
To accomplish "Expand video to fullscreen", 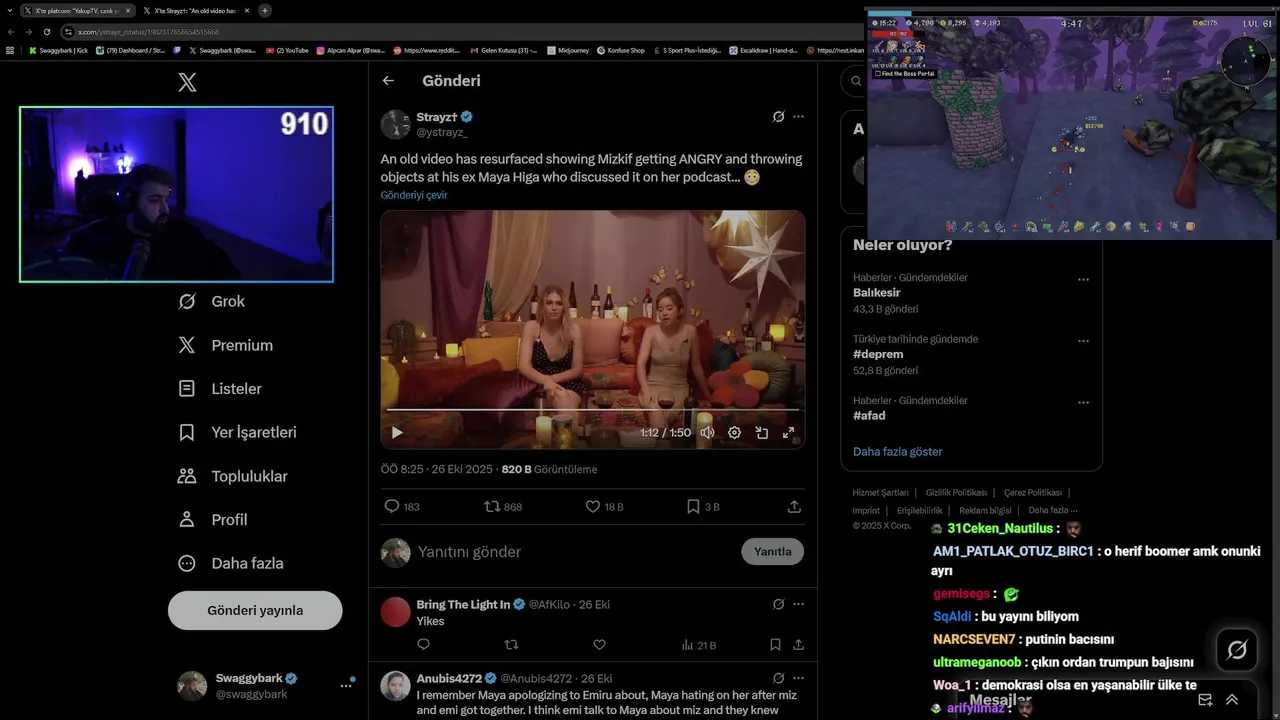I will pyautogui.click(x=788, y=433).
